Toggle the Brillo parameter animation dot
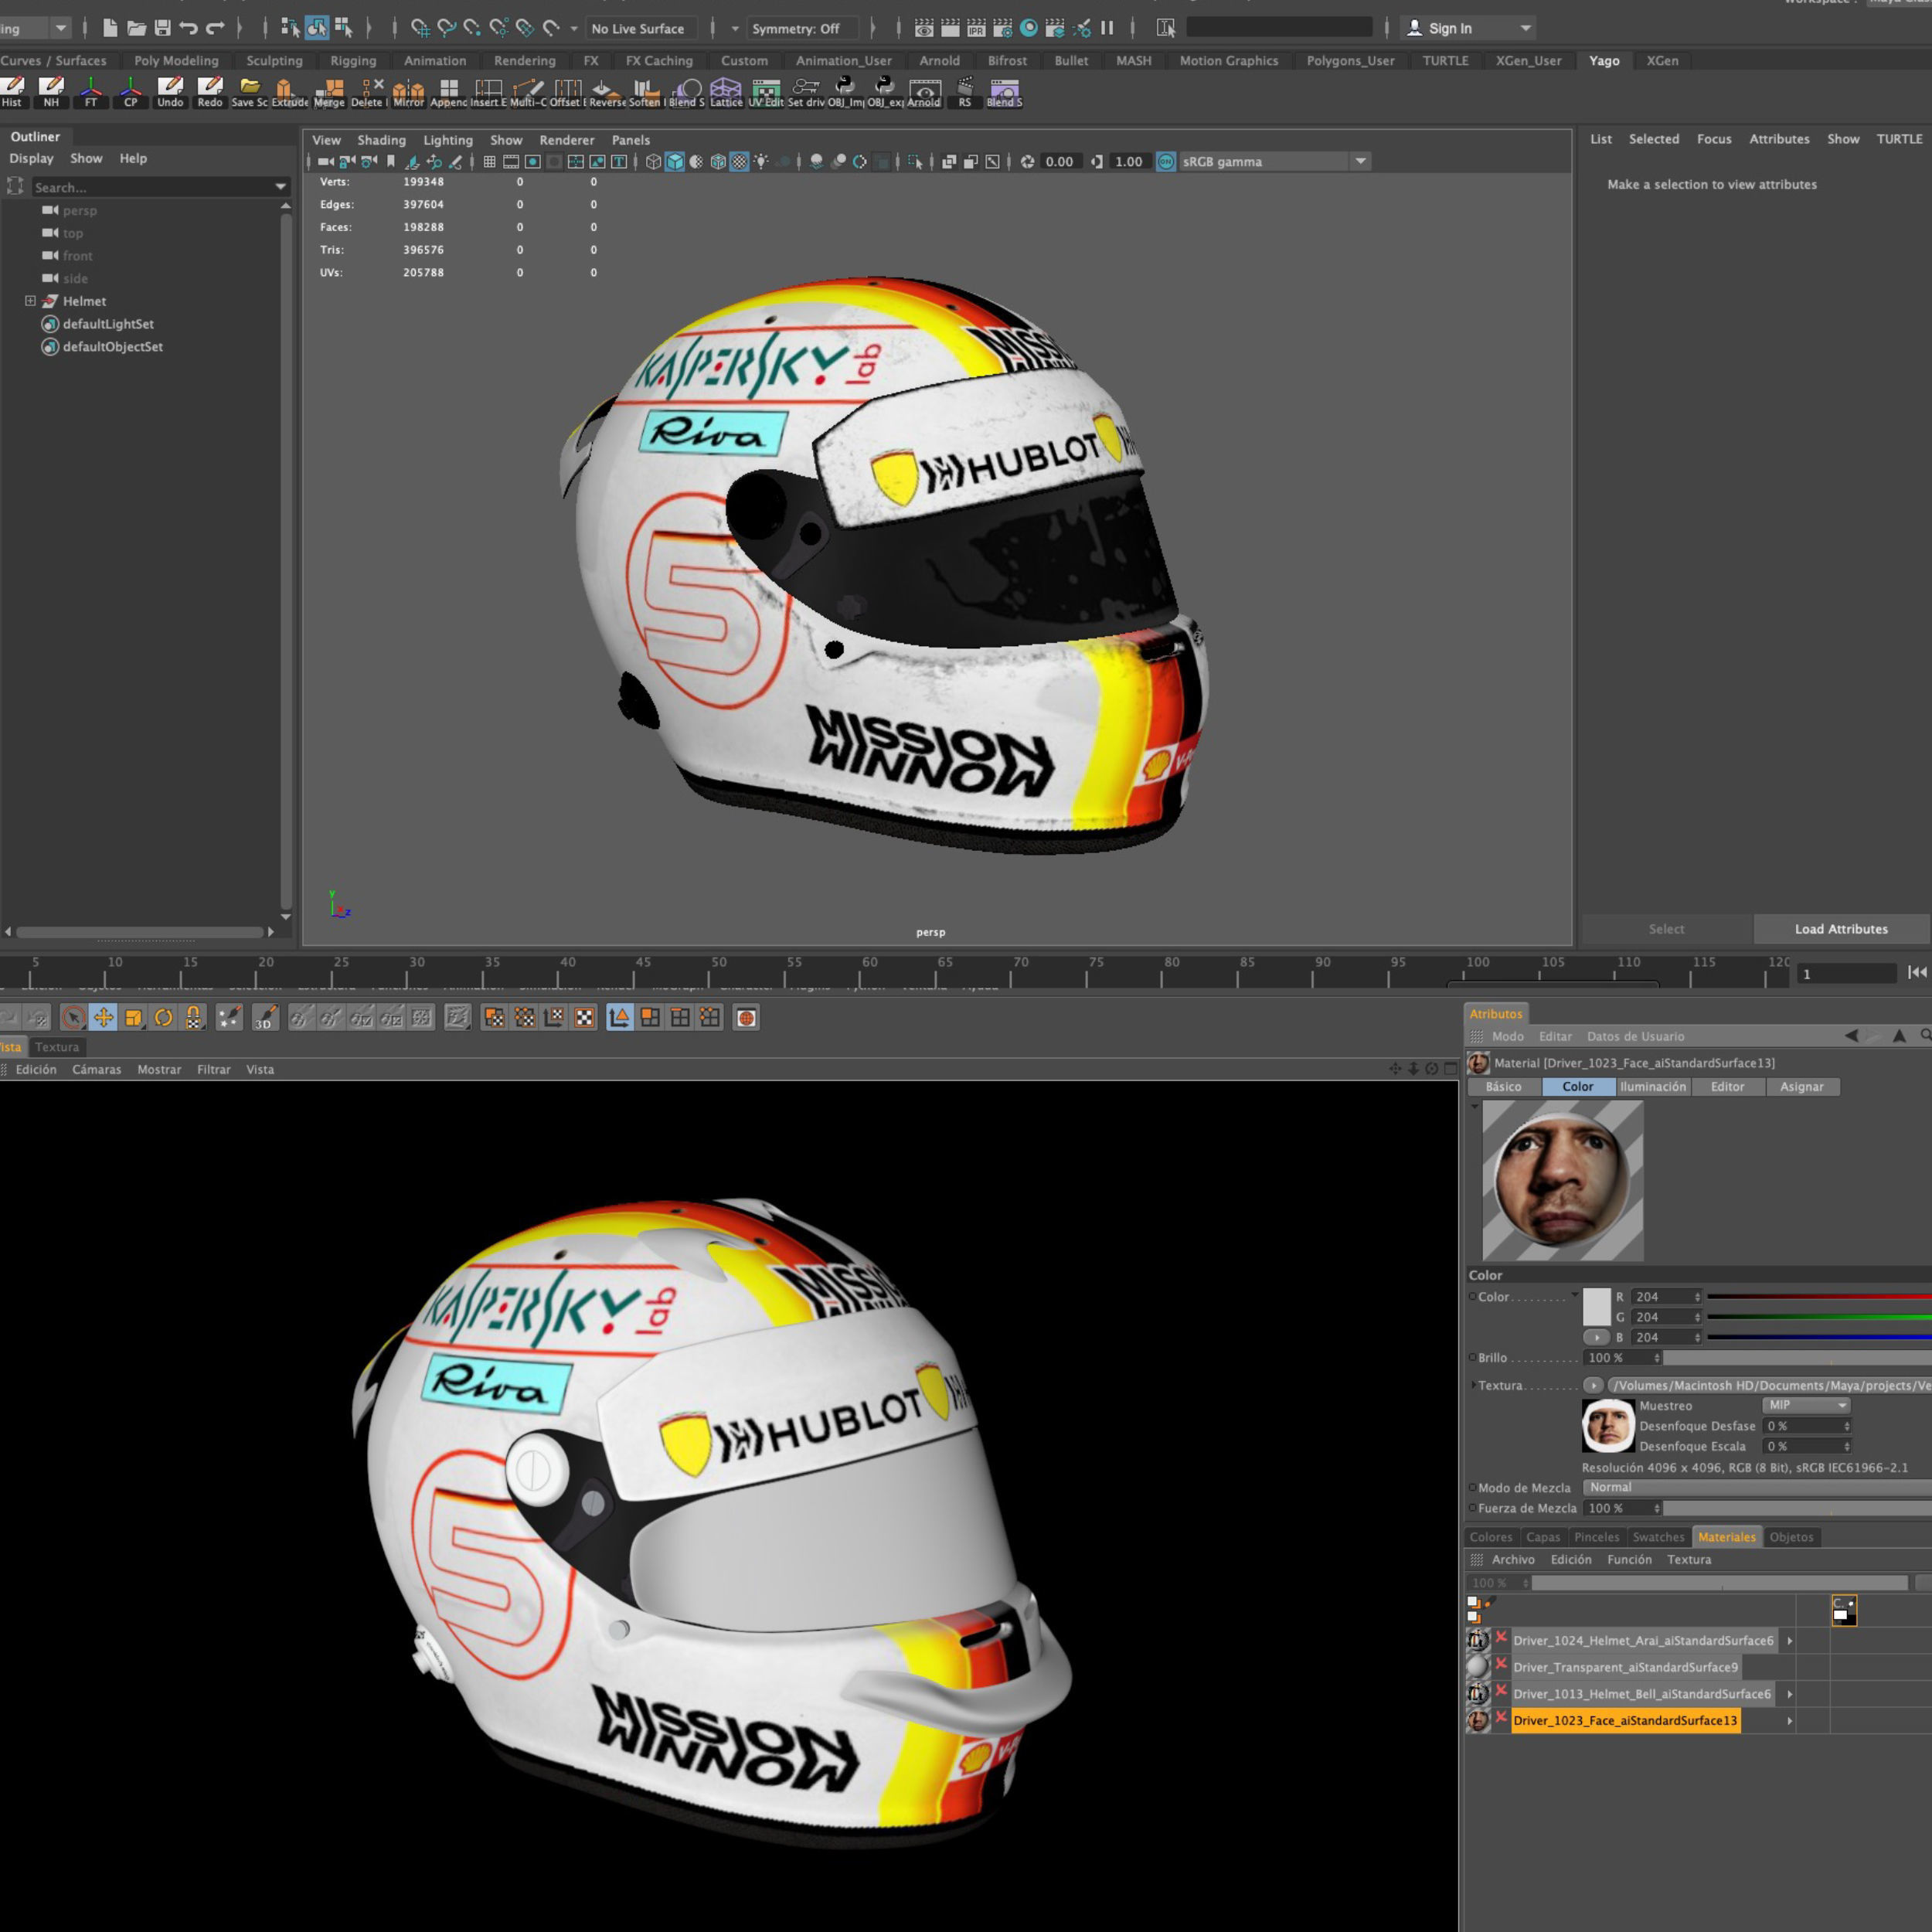This screenshot has height=1932, width=1932. pyautogui.click(x=1472, y=1358)
